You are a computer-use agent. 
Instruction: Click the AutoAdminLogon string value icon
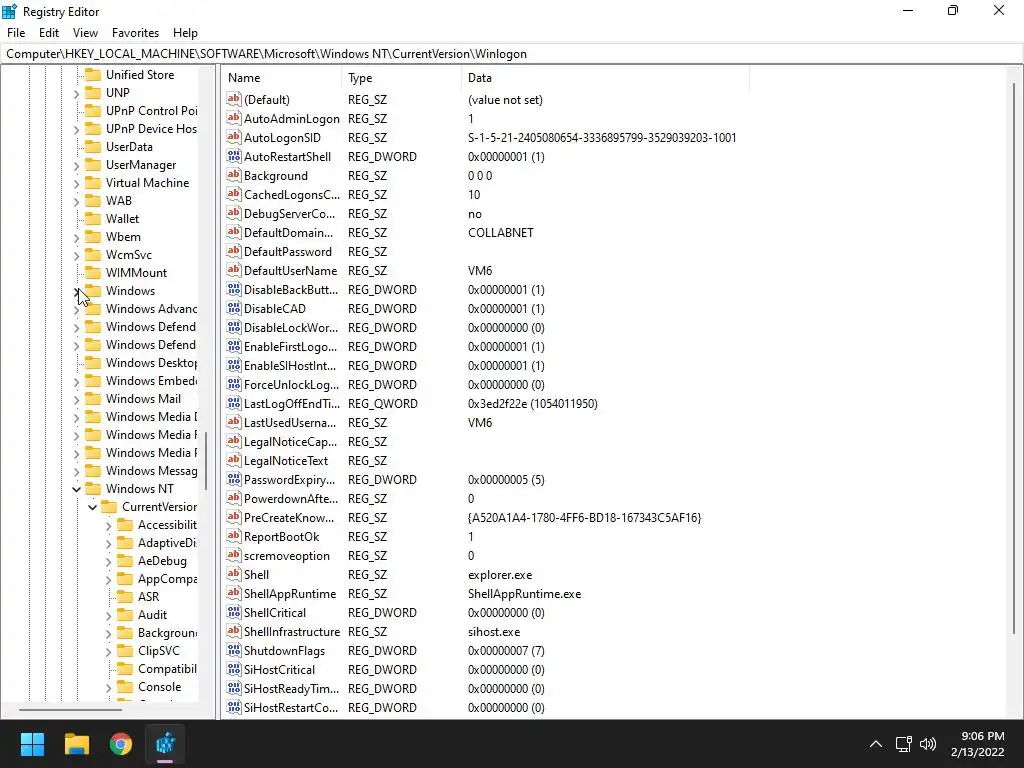click(x=233, y=118)
